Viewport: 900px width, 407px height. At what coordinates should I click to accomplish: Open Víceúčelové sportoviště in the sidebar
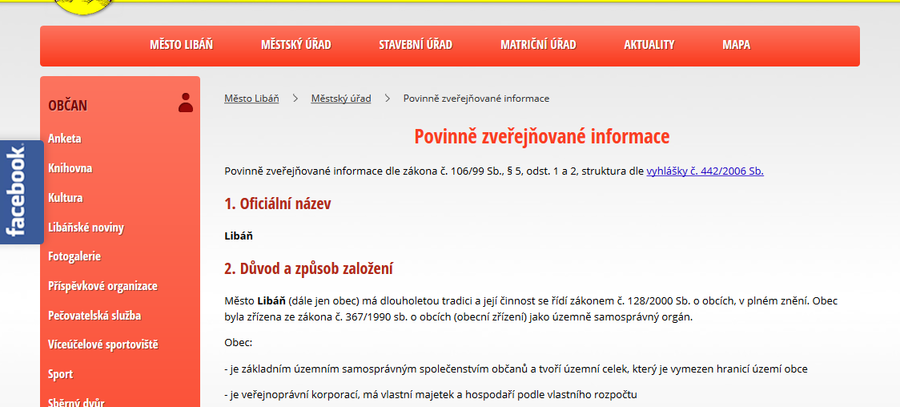click(x=103, y=345)
